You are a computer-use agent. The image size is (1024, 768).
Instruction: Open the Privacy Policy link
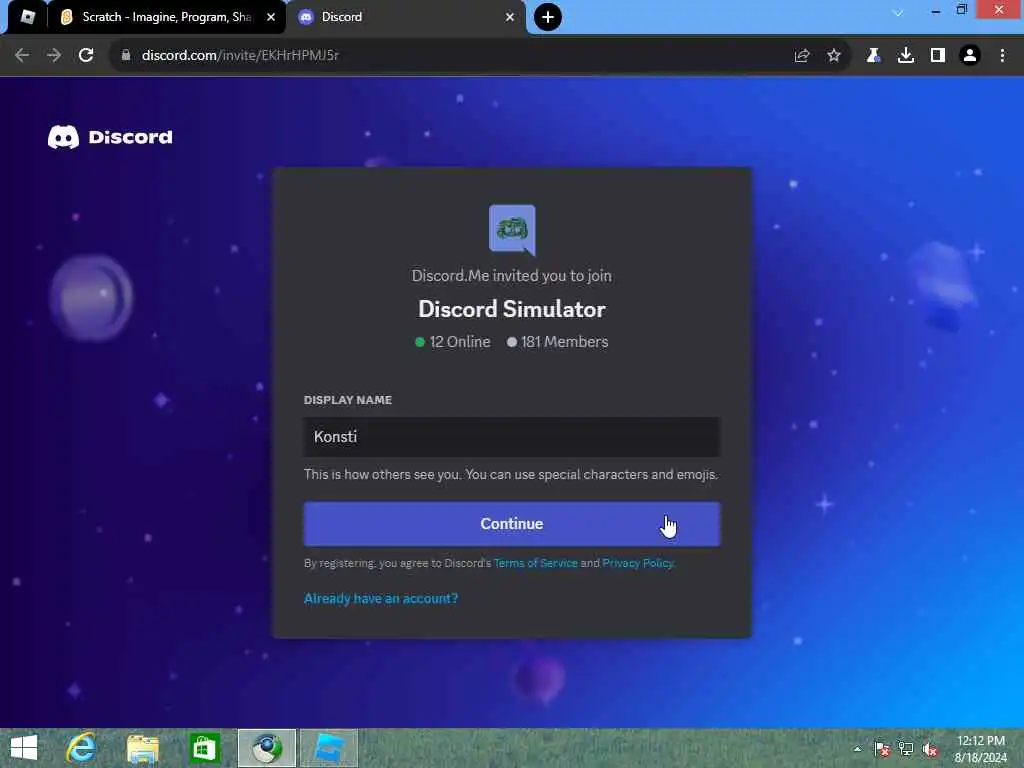click(x=637, y=563)
